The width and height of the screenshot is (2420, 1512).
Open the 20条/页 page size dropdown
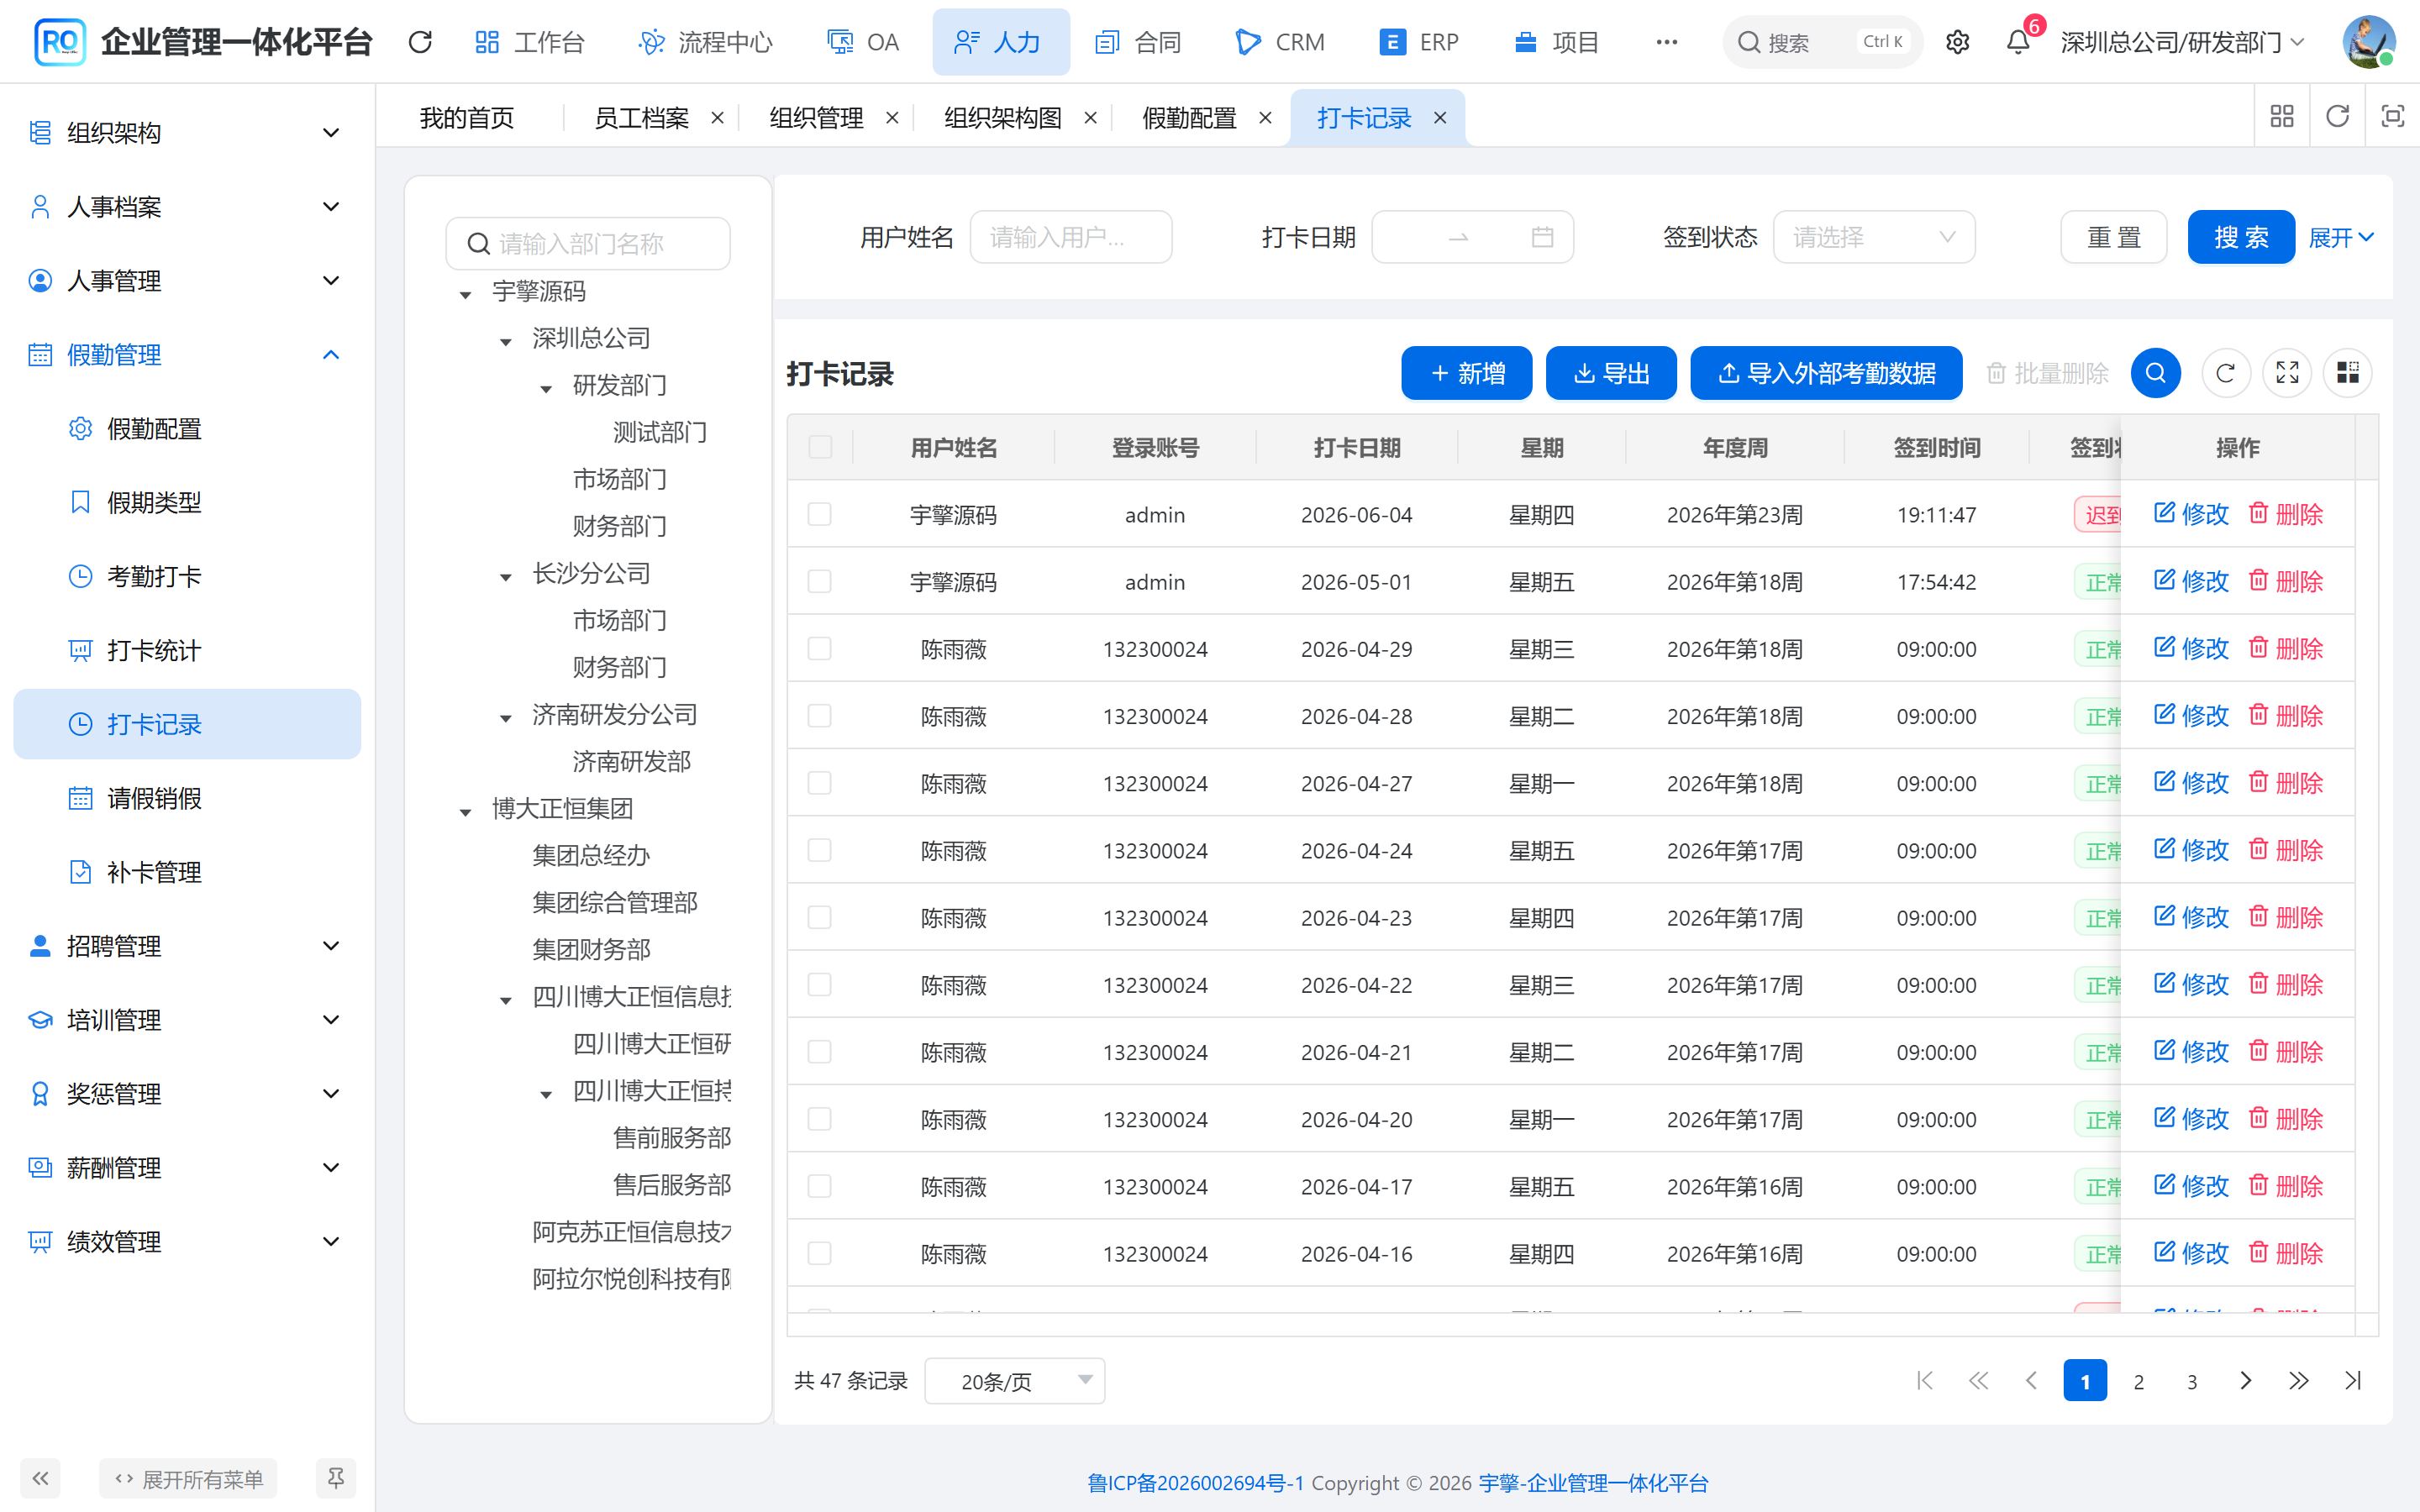click(x=1014, y=1381)
